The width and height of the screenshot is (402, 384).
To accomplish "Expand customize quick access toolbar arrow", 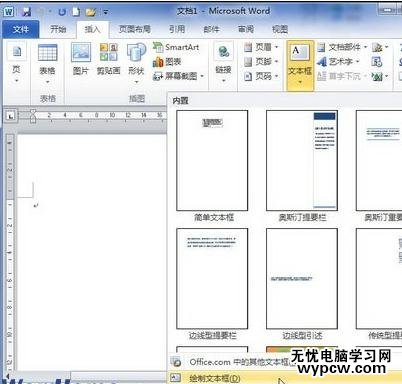I will point(106,13).
